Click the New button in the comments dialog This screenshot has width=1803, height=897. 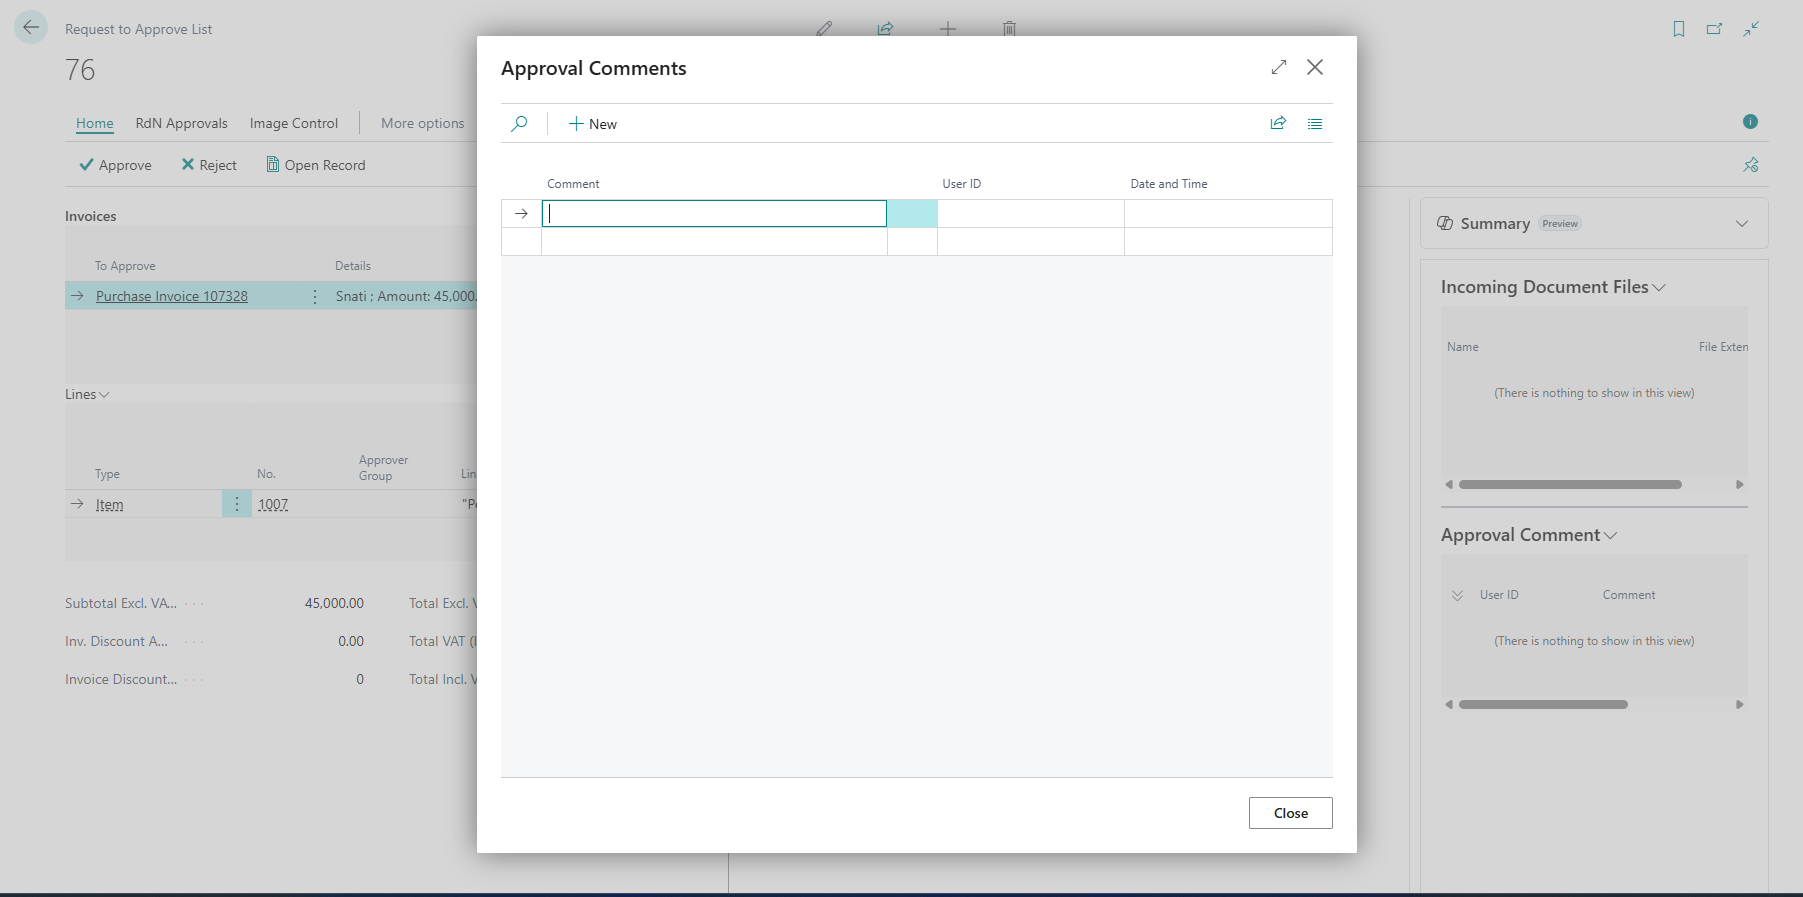(x=593, y=124)
